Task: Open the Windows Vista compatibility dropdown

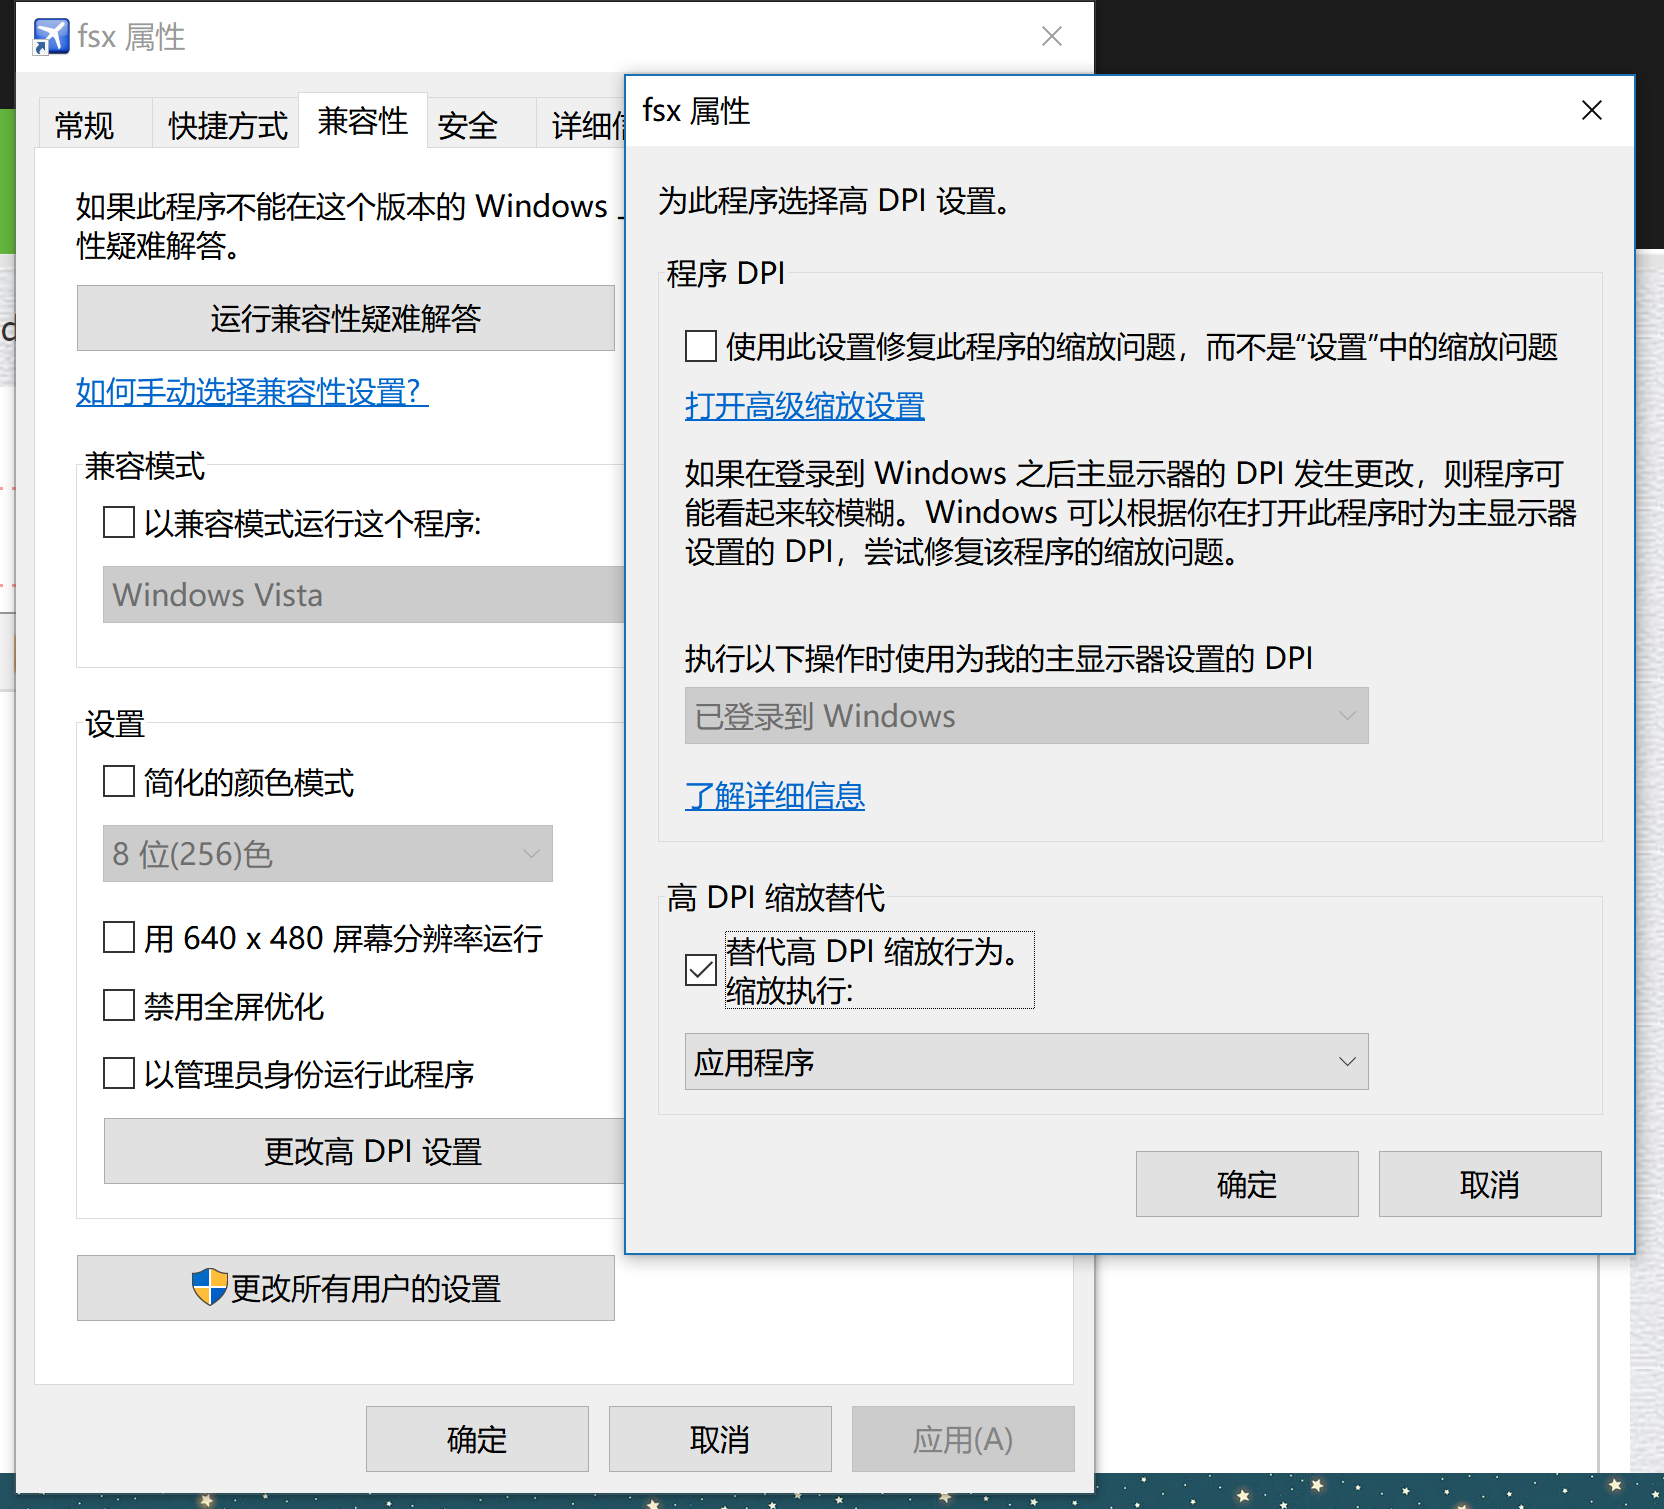Action: (x=364, y=595)
